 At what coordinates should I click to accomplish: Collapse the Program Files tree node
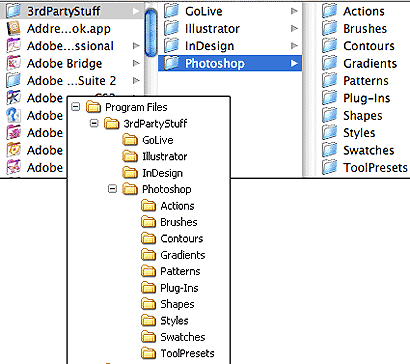(x=76, y=107)
